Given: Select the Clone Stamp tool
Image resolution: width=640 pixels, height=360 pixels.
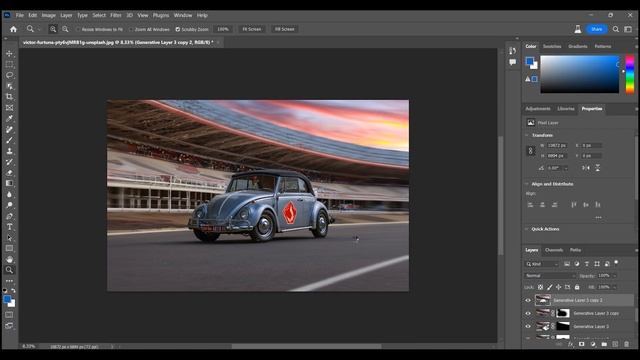Looking at the screenshot, I should pyautogui.click(x=9, y=151).
